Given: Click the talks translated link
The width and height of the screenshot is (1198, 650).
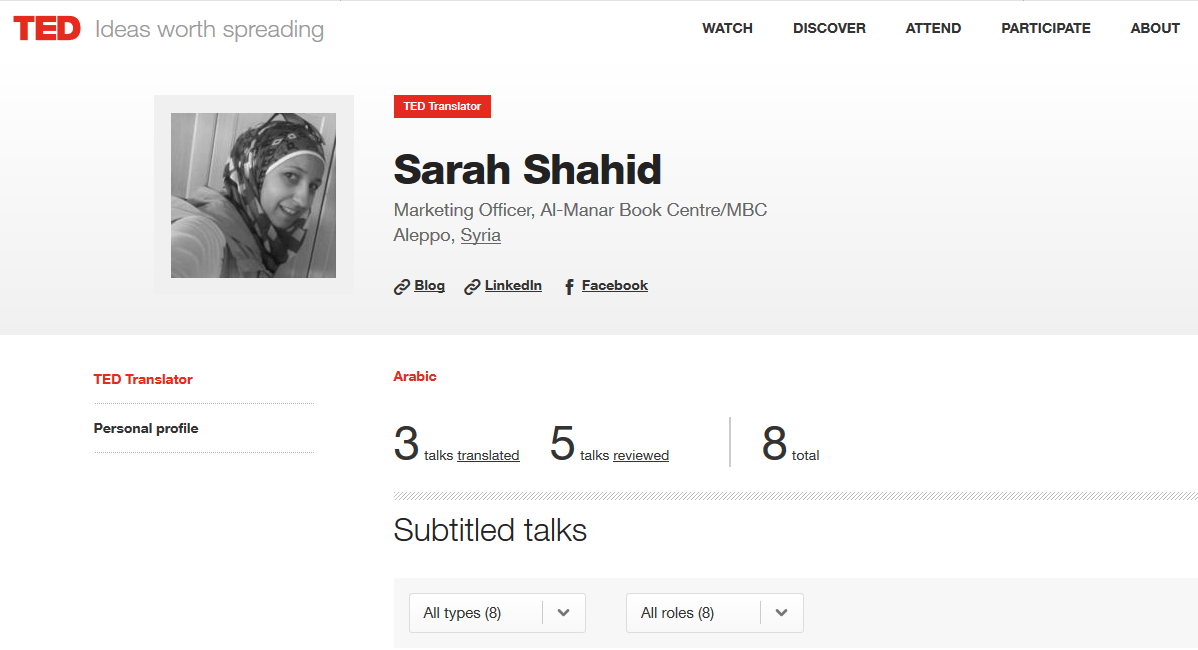Looking at the screenshot, I should coord(488,455).
